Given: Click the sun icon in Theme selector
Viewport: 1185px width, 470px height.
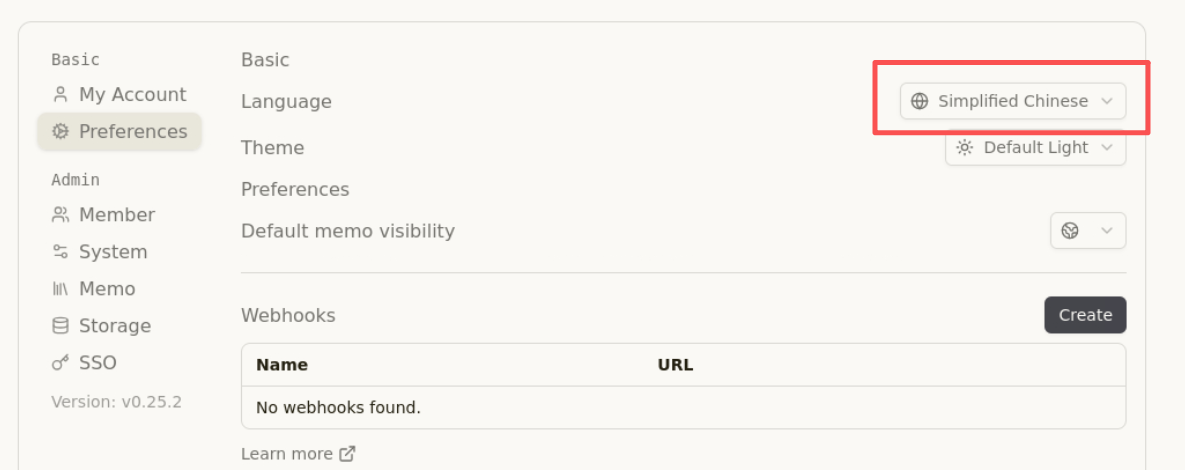Looking at the screenshot, I should (964, 148).
